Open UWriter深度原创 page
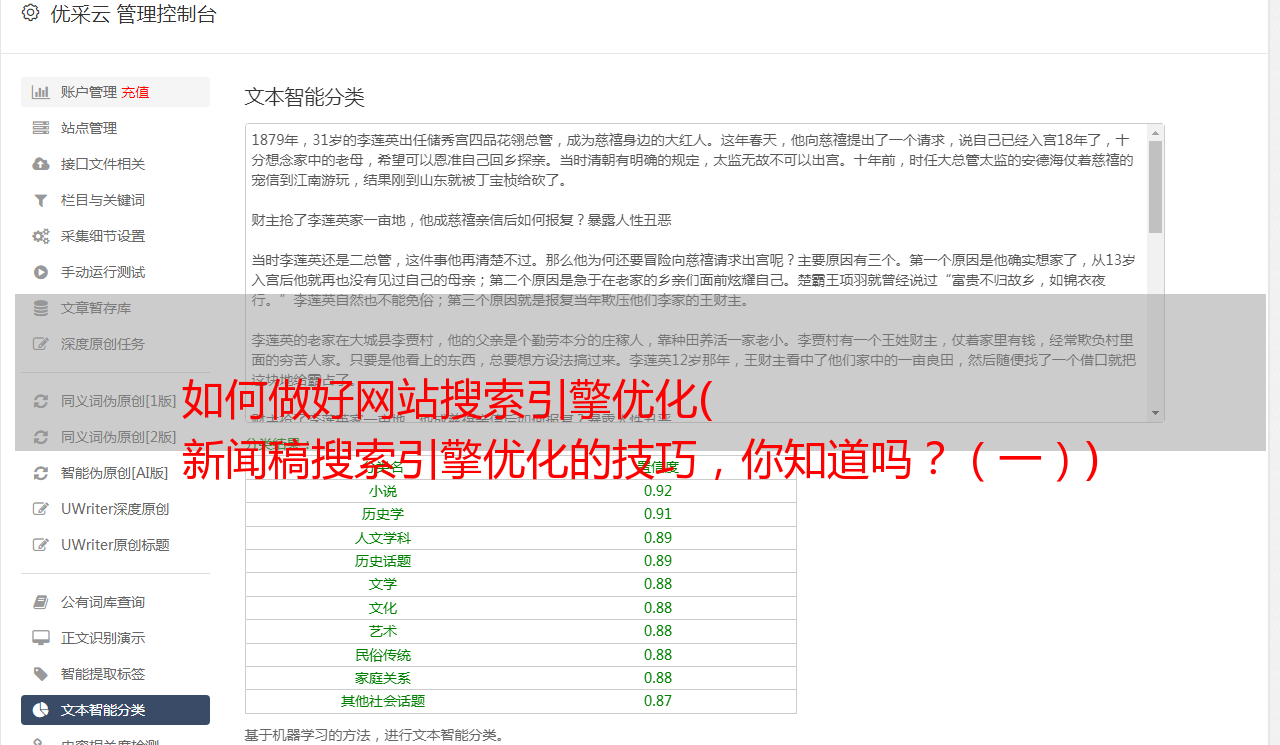This screenshot has width=1280, height=745. [115, 509]
